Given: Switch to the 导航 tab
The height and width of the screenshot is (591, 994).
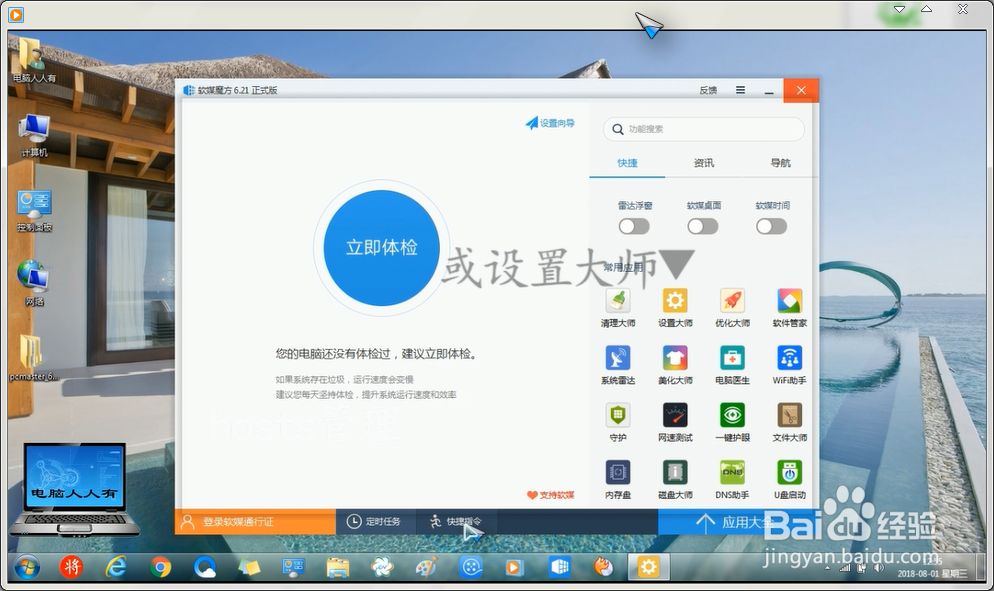Looking at the screenshot, I should pyautogui.click(x=780, y=163).
